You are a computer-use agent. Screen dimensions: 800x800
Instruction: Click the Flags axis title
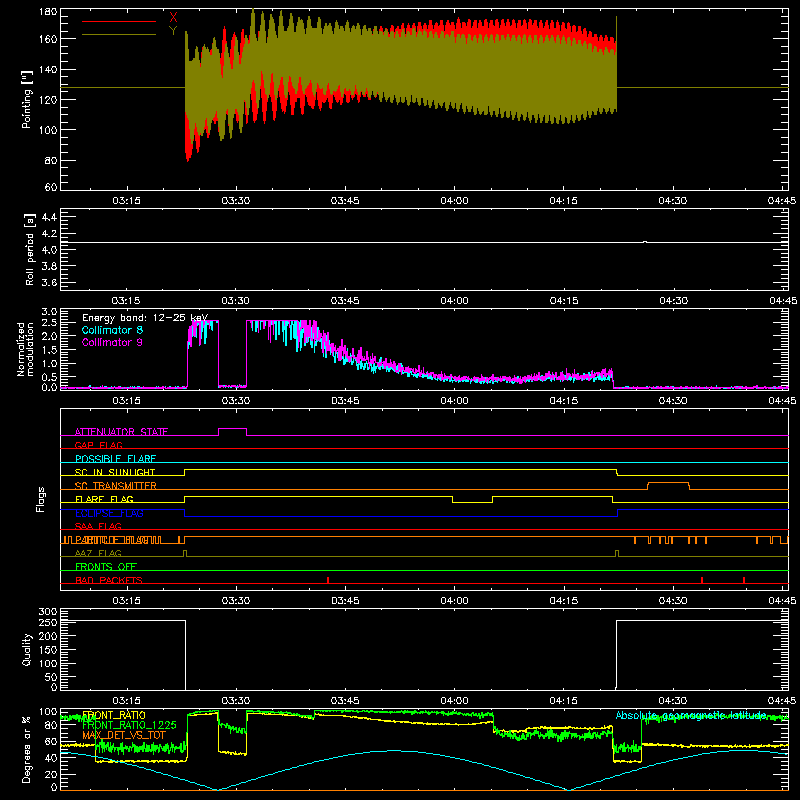coord(40,499)
